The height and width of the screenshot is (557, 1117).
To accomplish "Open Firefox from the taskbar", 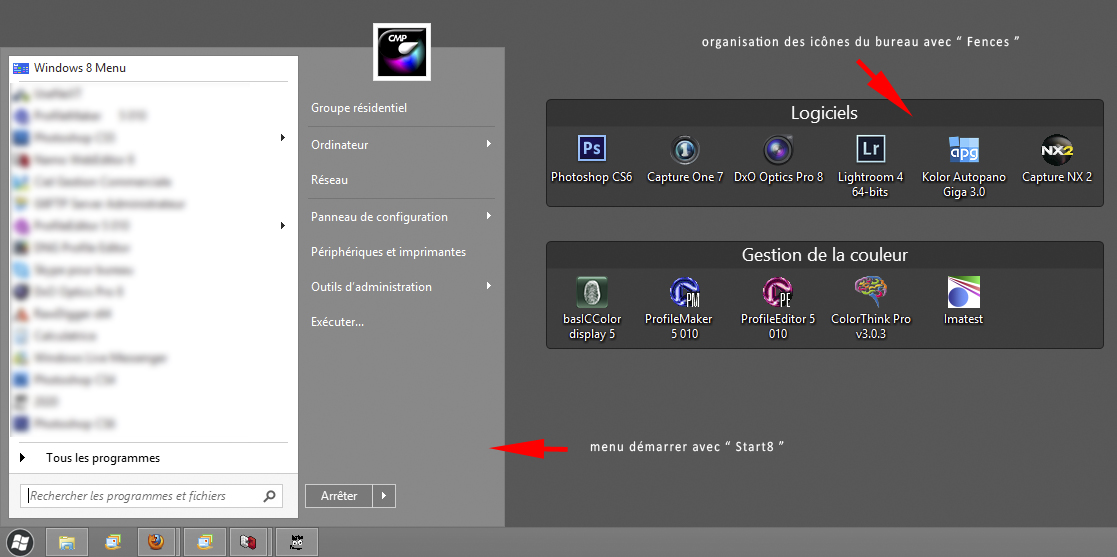I will (156, 542).
